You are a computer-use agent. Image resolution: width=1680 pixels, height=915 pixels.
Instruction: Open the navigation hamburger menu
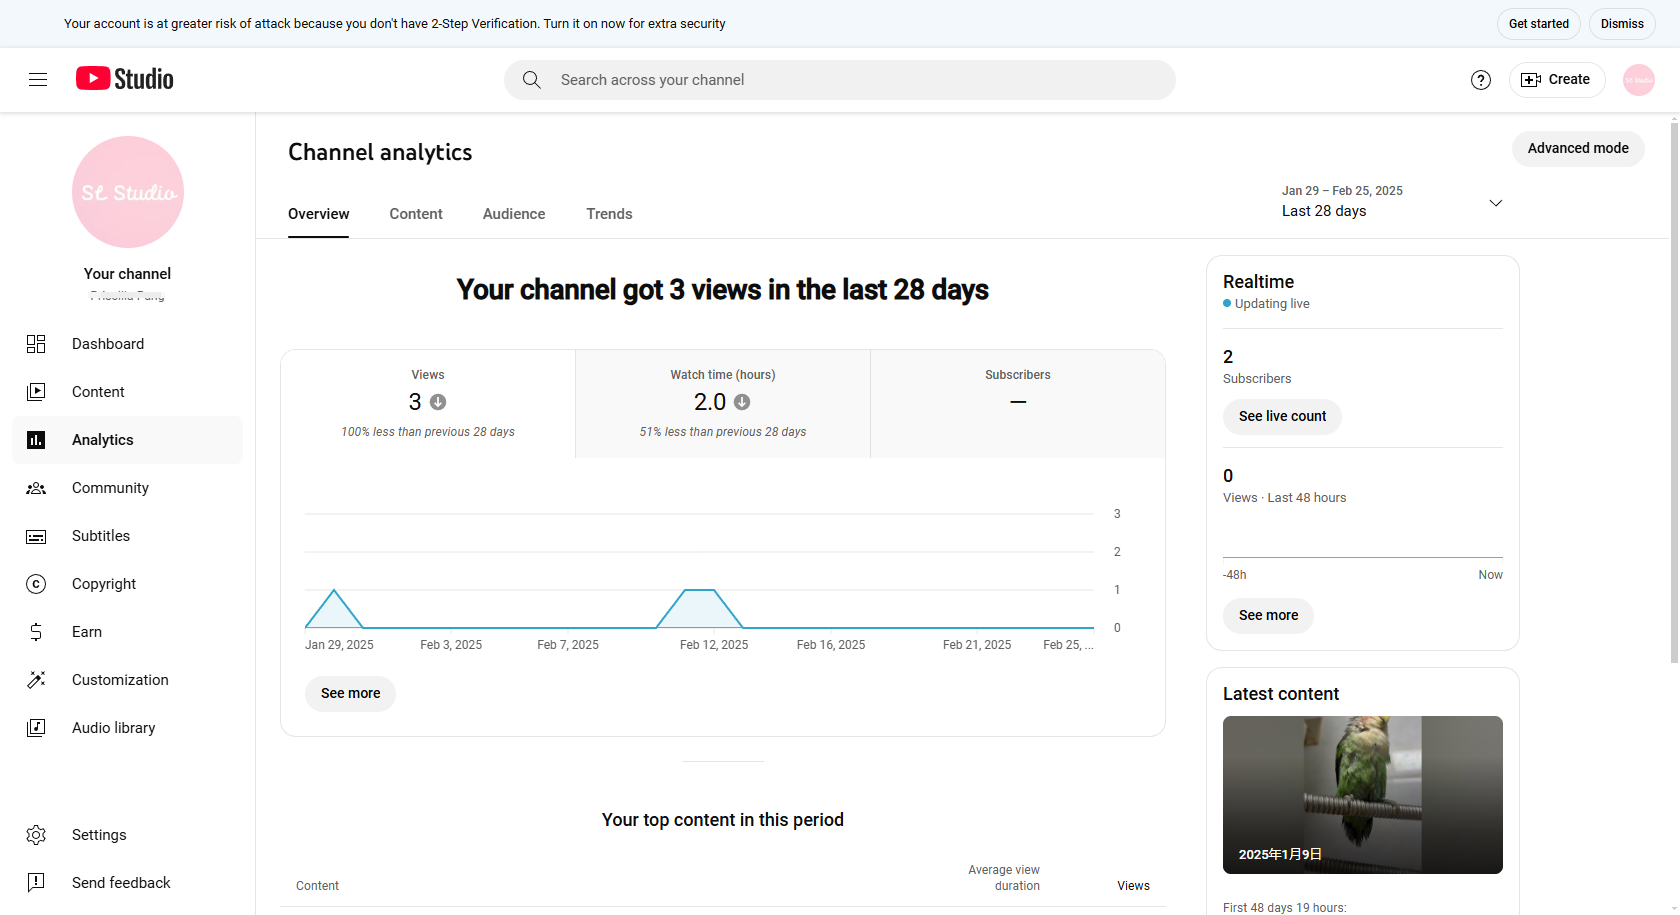pos(38,79)
